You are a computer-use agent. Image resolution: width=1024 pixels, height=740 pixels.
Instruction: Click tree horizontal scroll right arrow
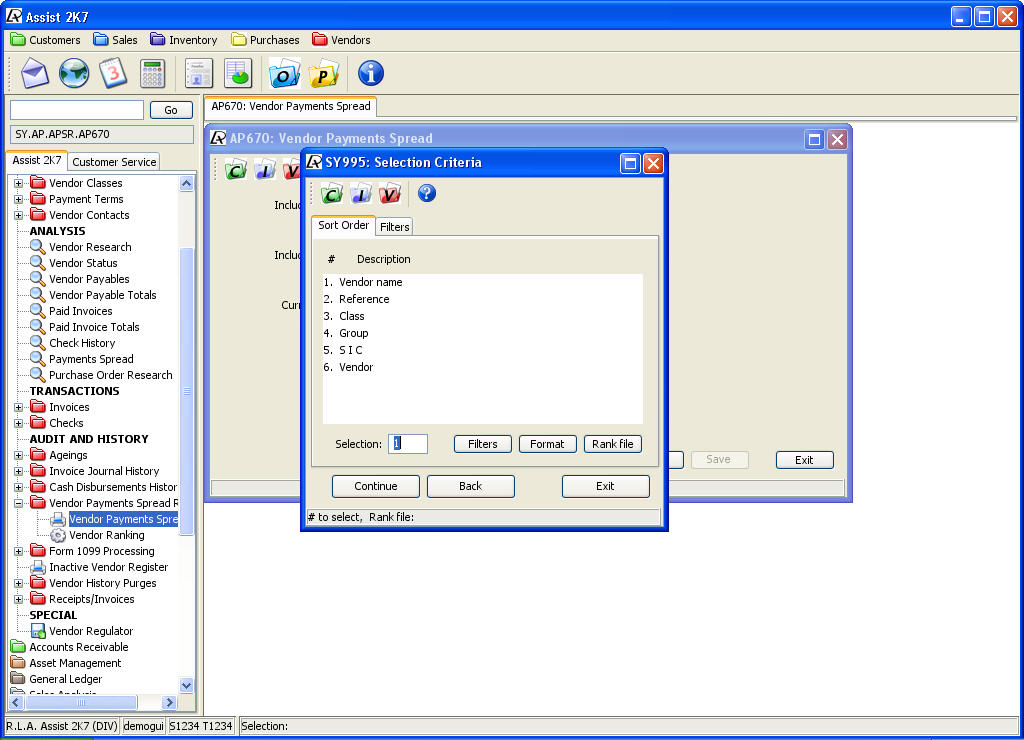pos(170,703)
